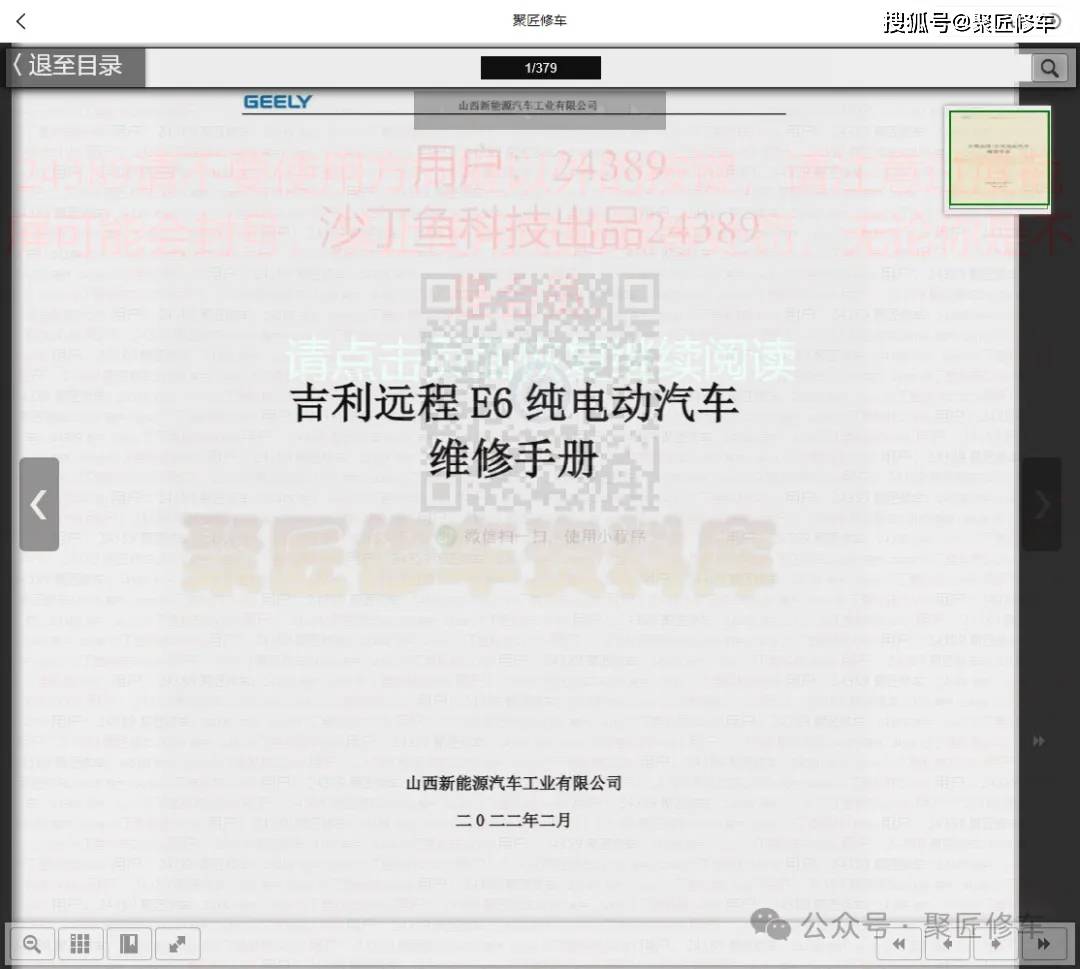Return to the catalog with 退至目录
Image resolution: width=1080 pixels, height=969 pixels.
point(76,66)
